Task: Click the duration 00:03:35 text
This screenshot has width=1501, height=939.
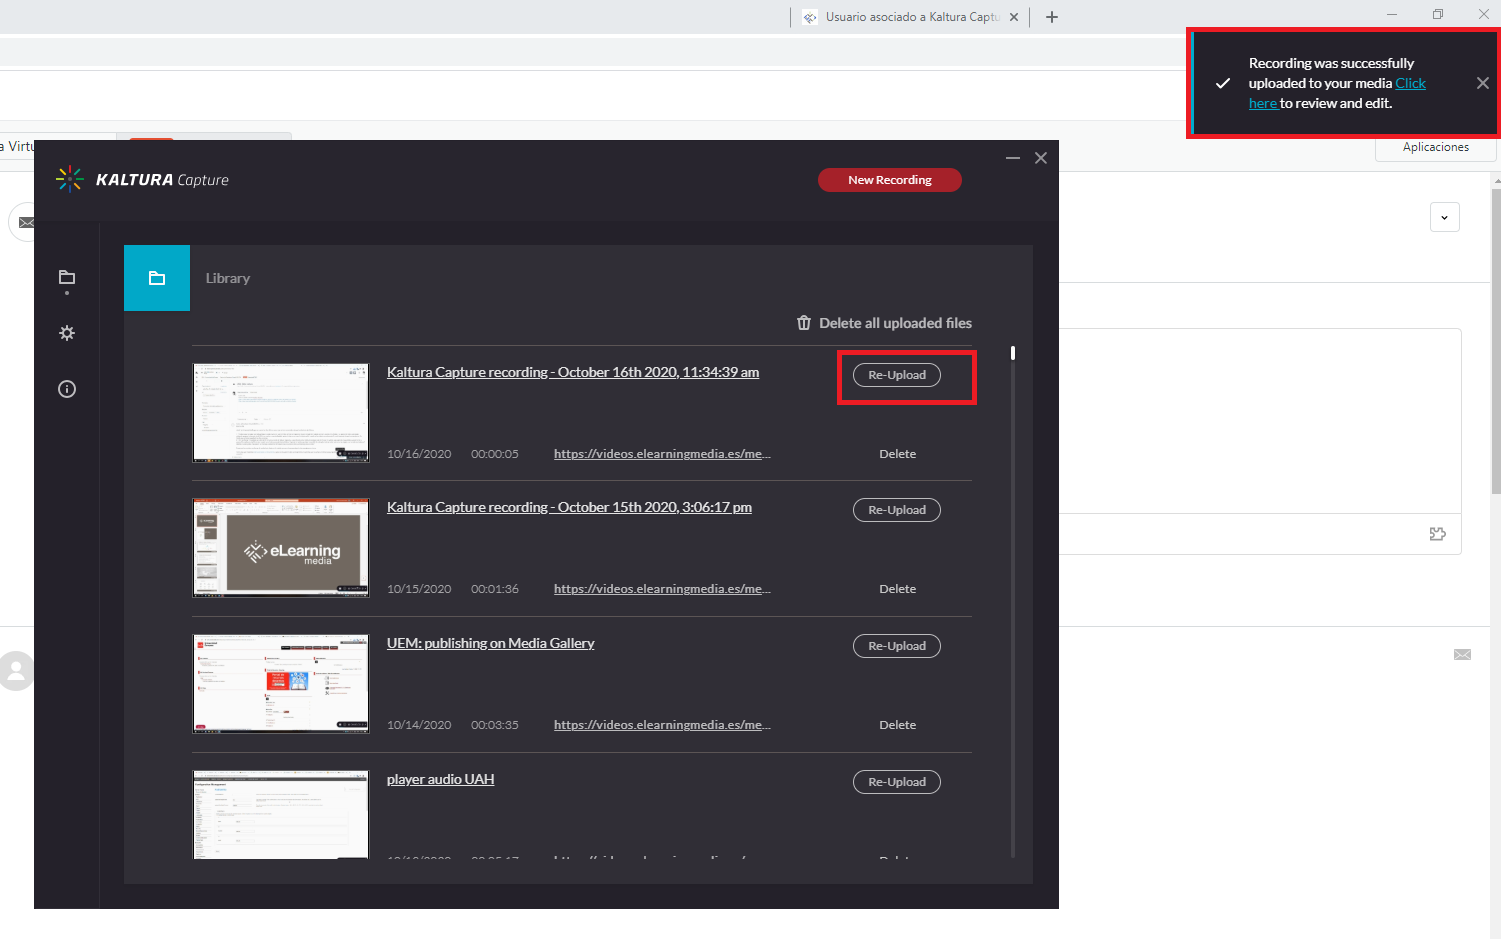Action: 495,725
